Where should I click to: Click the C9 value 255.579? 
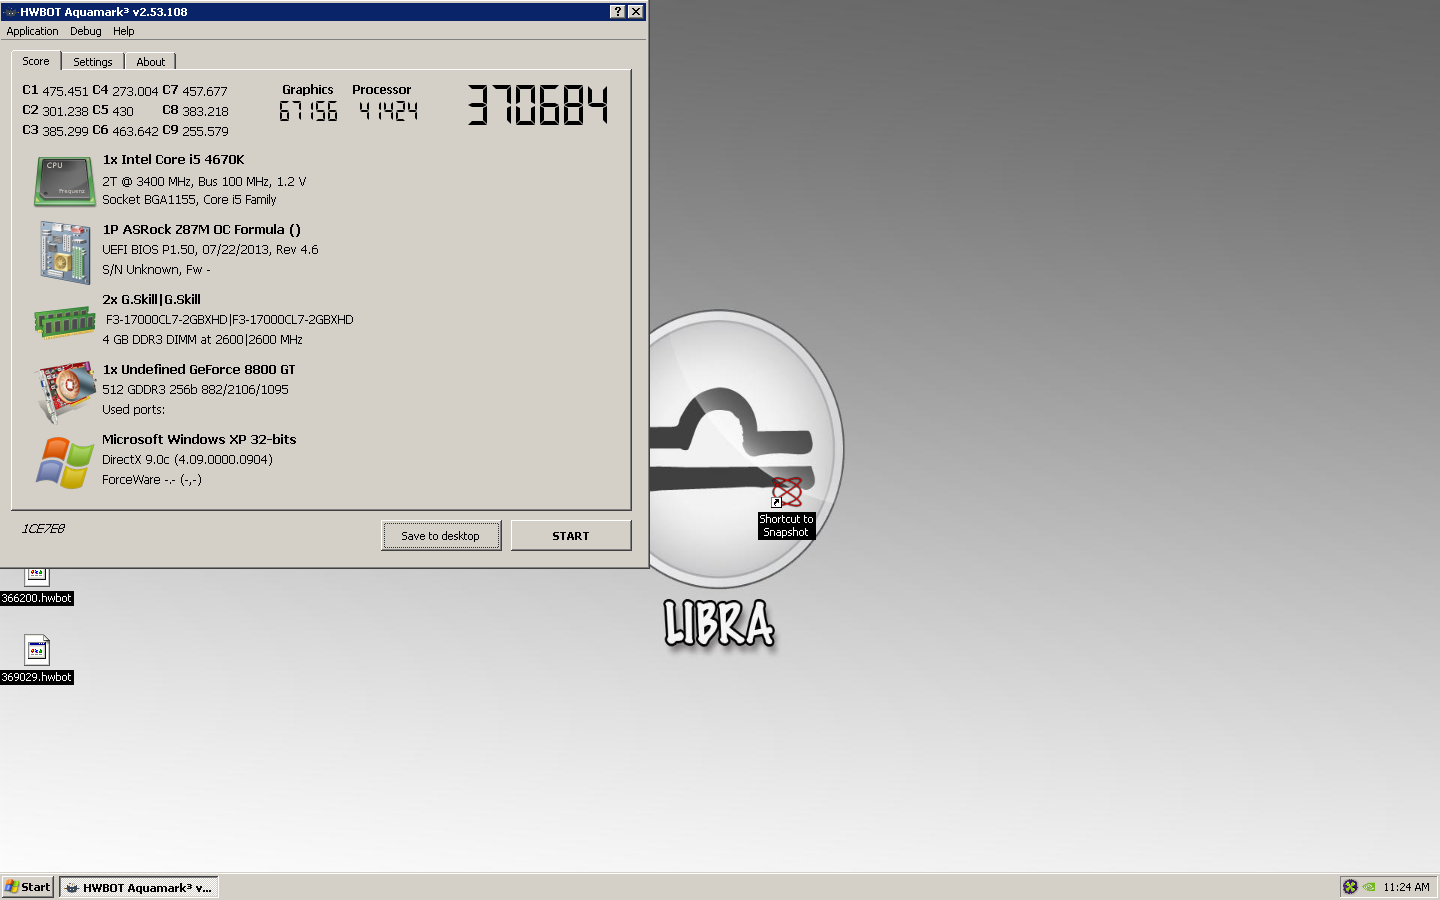205,131
